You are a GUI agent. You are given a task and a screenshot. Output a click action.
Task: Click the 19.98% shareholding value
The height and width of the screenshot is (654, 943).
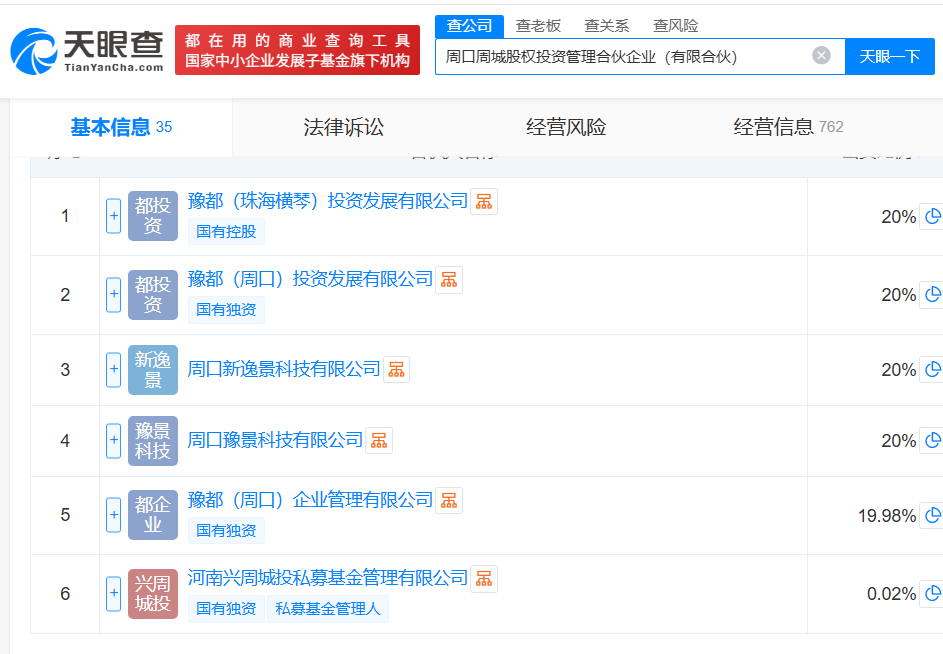886,516
